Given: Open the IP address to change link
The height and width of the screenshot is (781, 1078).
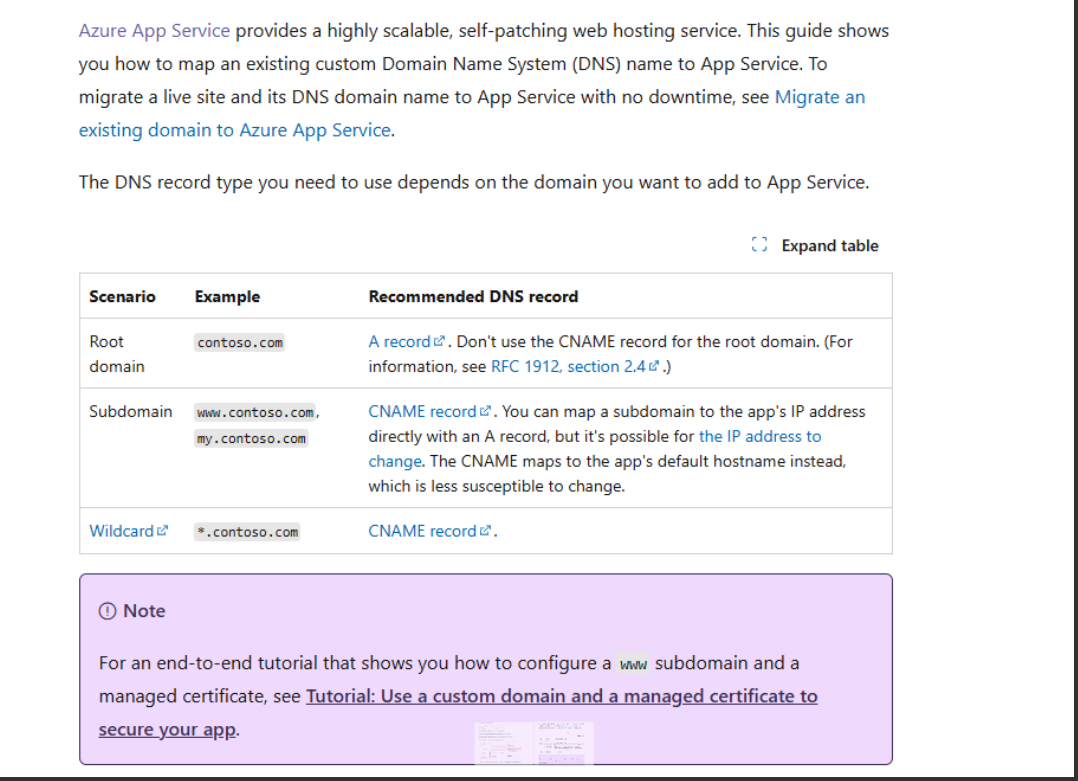Looking at the screenshot, I should click(x=760, y=437).
